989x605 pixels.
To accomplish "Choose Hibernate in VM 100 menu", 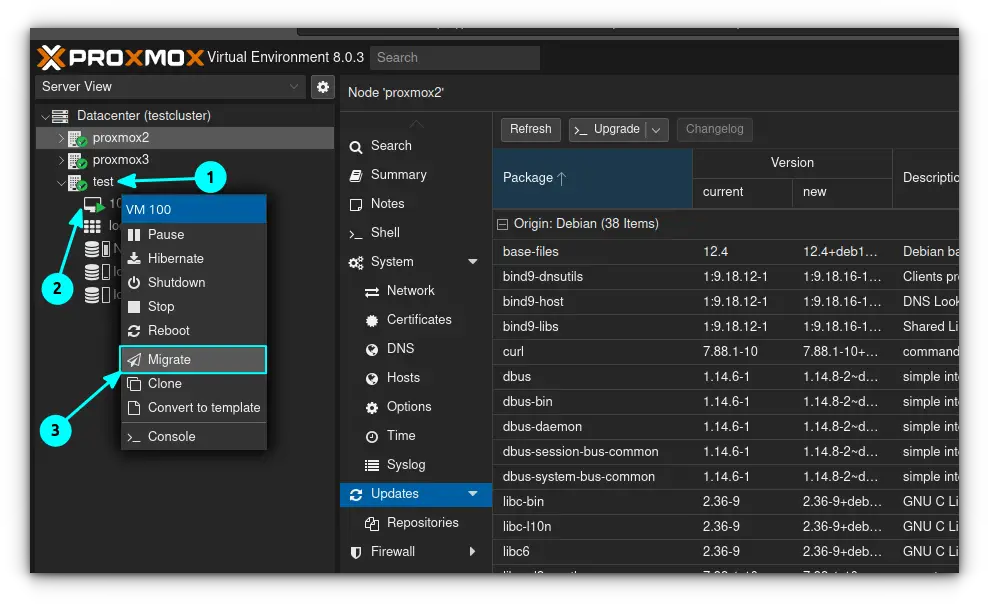I will pos(193,259).
